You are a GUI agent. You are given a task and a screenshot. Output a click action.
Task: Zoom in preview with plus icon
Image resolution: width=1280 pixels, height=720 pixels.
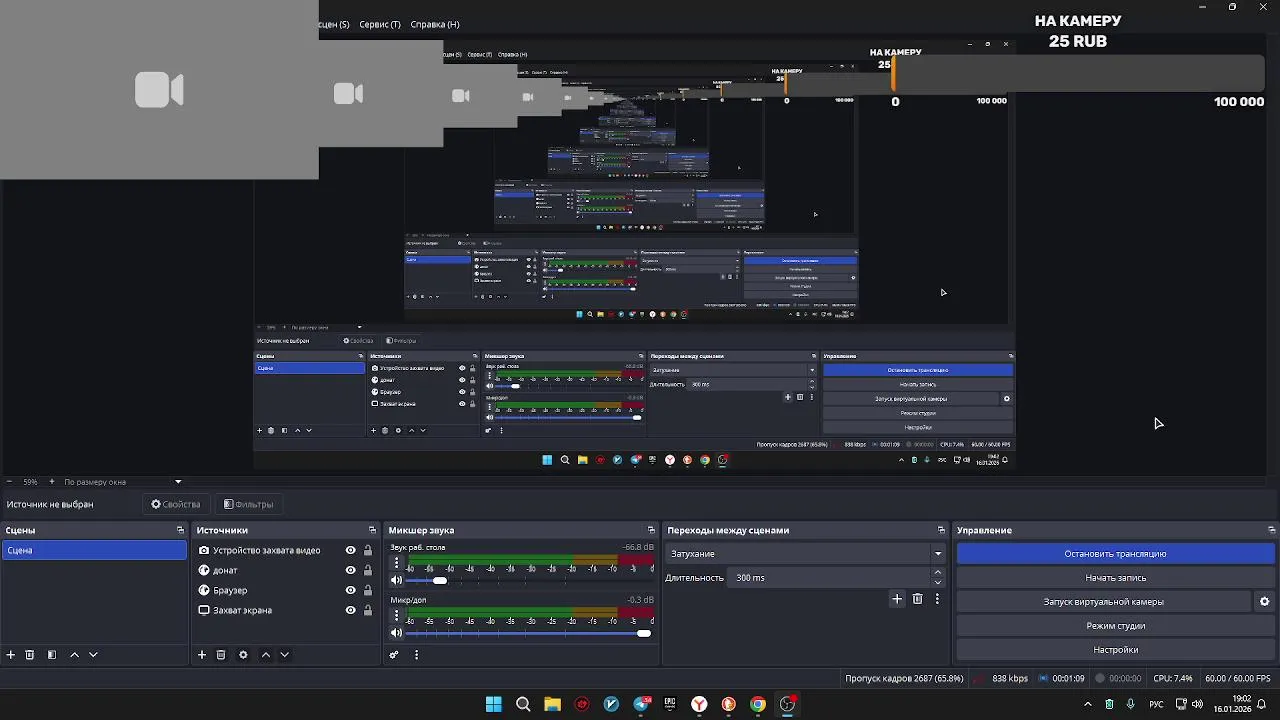pos(54,482)
